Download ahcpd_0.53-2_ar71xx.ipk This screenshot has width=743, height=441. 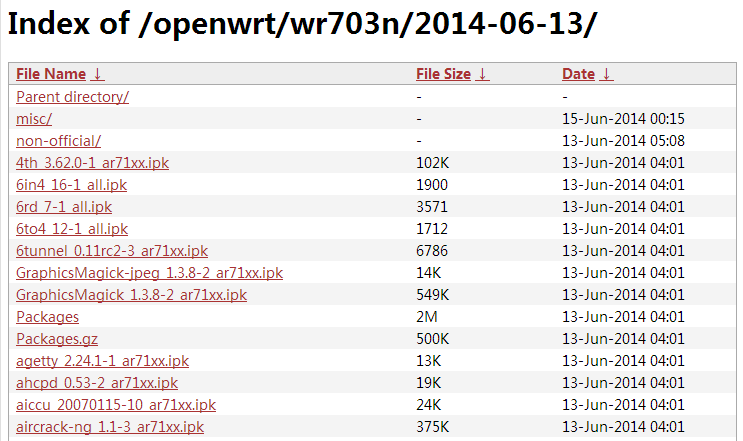97,383
